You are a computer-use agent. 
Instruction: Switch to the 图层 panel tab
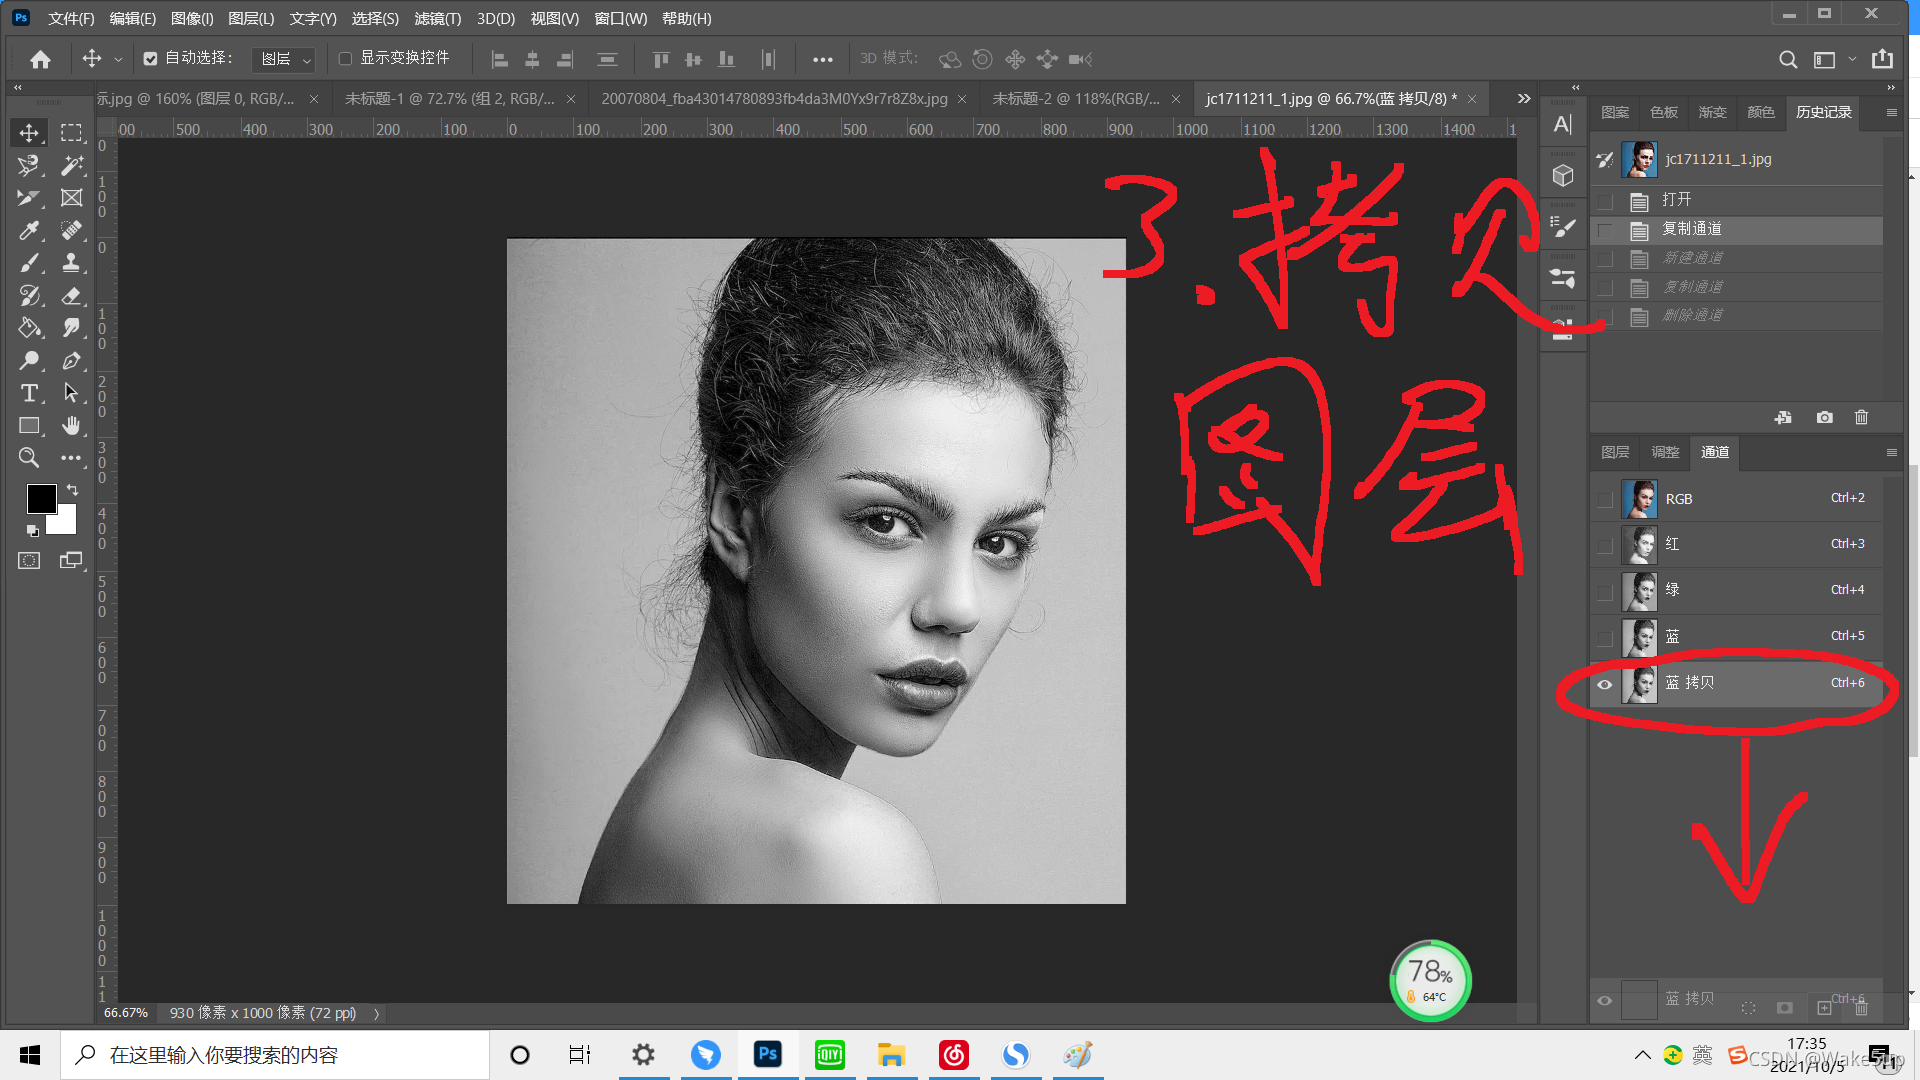(x=1615, y=452)
